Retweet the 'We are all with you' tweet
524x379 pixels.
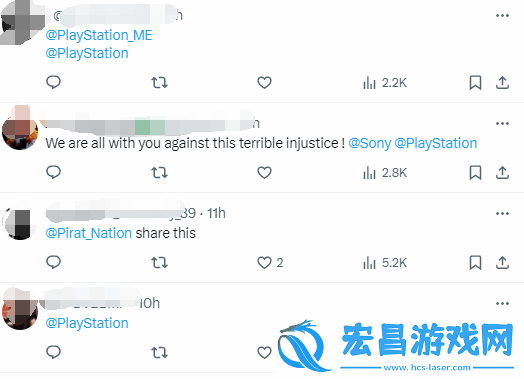(x=159, y=173)
